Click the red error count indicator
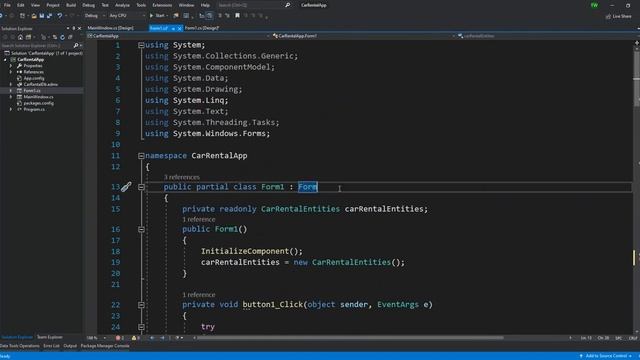The height and width of the screenshot is (360, 640). tap(120, 338)
